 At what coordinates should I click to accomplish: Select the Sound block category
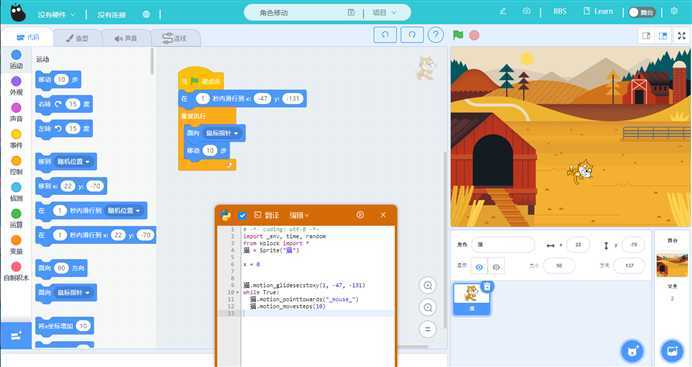coord(16,113)
